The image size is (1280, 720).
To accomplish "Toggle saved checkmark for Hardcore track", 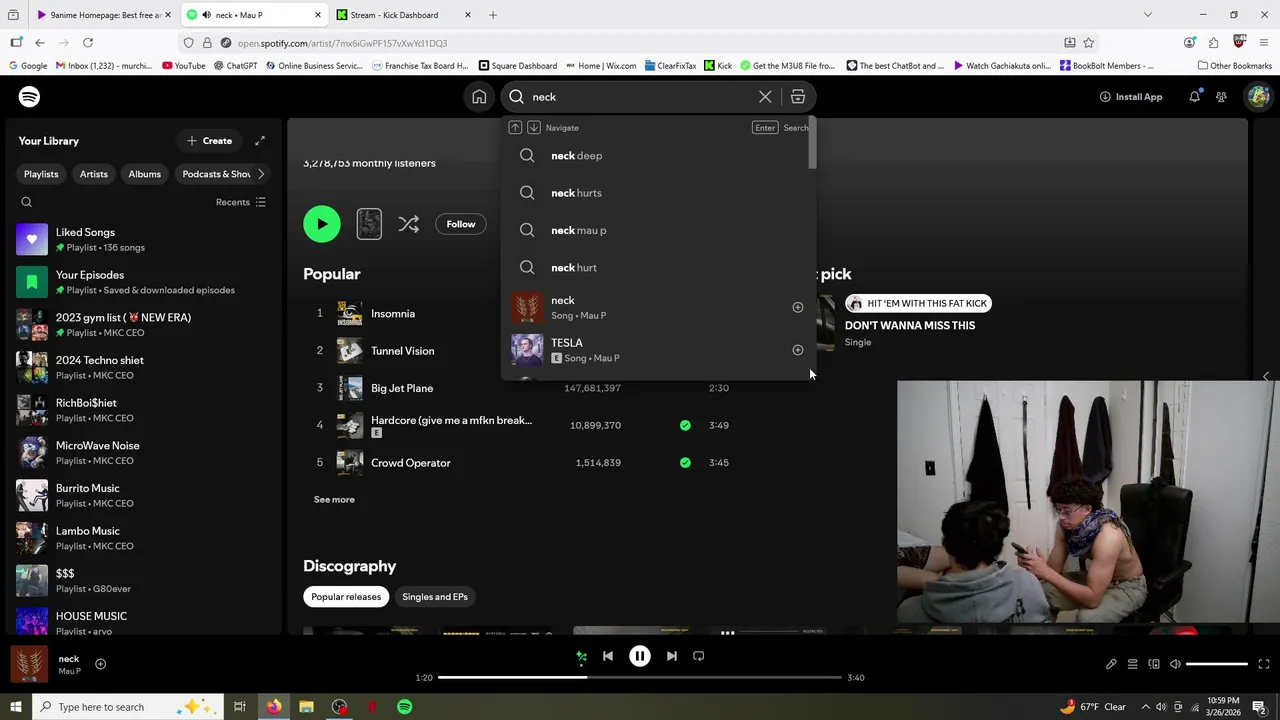I will (x=685, y=425).
